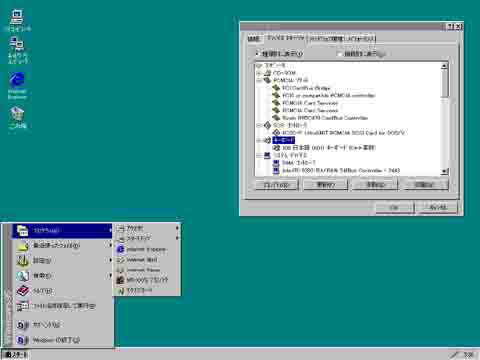Select the view devices by connection radio button
Image resolution: width=480 pixels, height=360 pixels.
pyautogui.click(x=339, y=54)
